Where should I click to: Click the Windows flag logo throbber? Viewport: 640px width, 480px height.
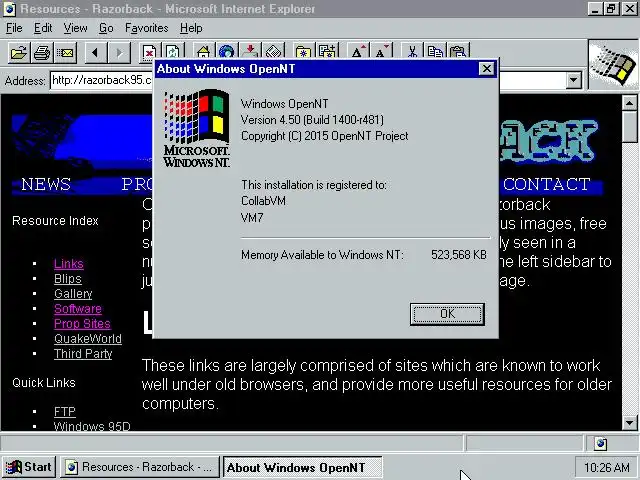[613, 64]
